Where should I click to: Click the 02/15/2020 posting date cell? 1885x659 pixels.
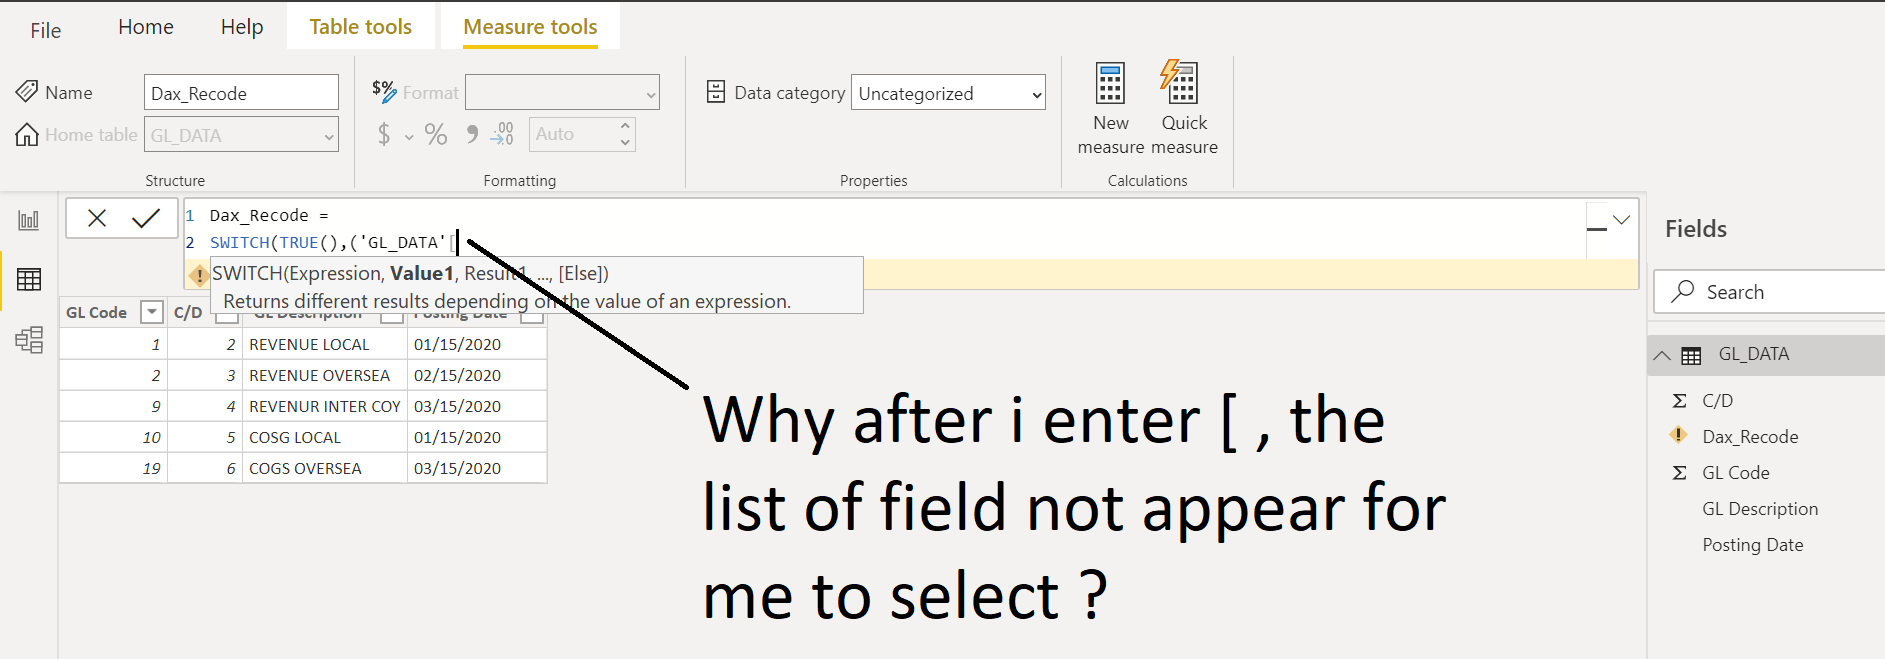tap(477, 375)
